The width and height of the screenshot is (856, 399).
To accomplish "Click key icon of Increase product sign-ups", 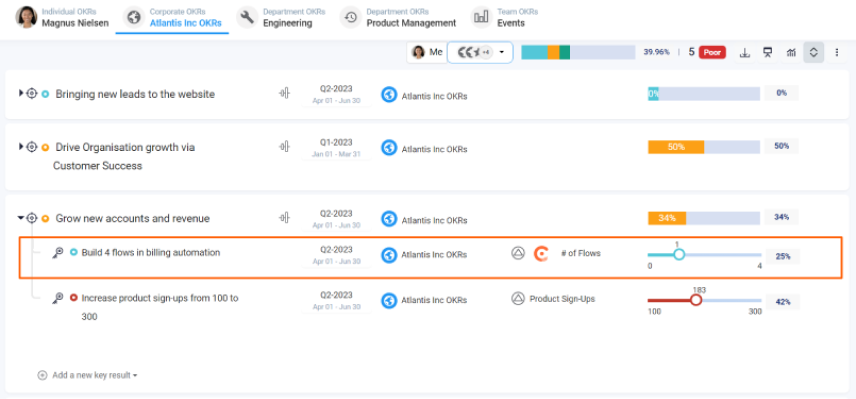I will 57,298.
